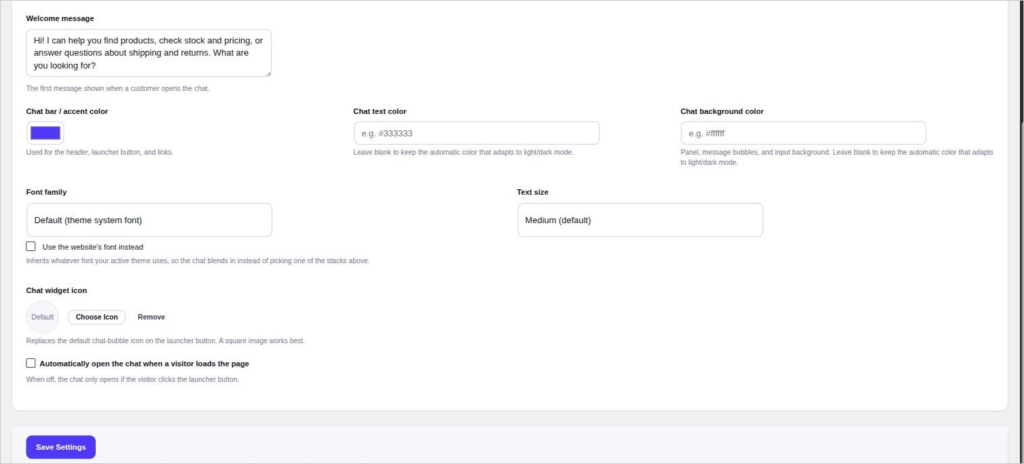Click the "Font family" label
The height and width of the screenshot is (464, 1024).
pyautogui.click(x=46, y=192)
